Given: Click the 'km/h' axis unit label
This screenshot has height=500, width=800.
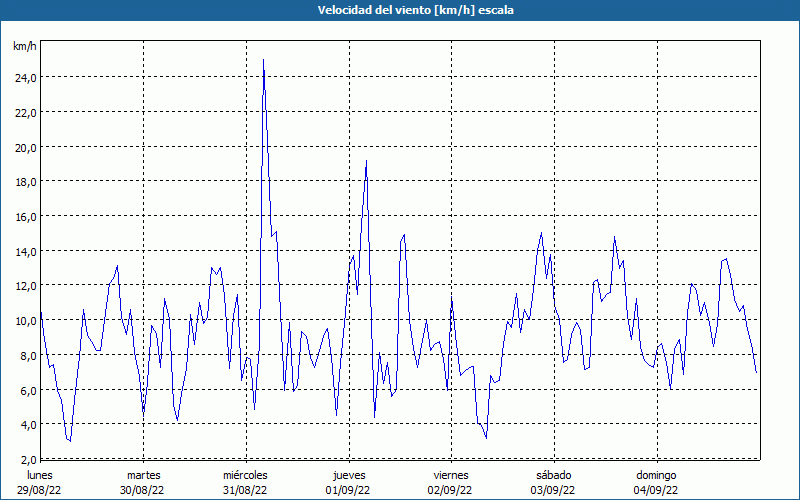Looking at the screenshot, I should click(24, 46).
